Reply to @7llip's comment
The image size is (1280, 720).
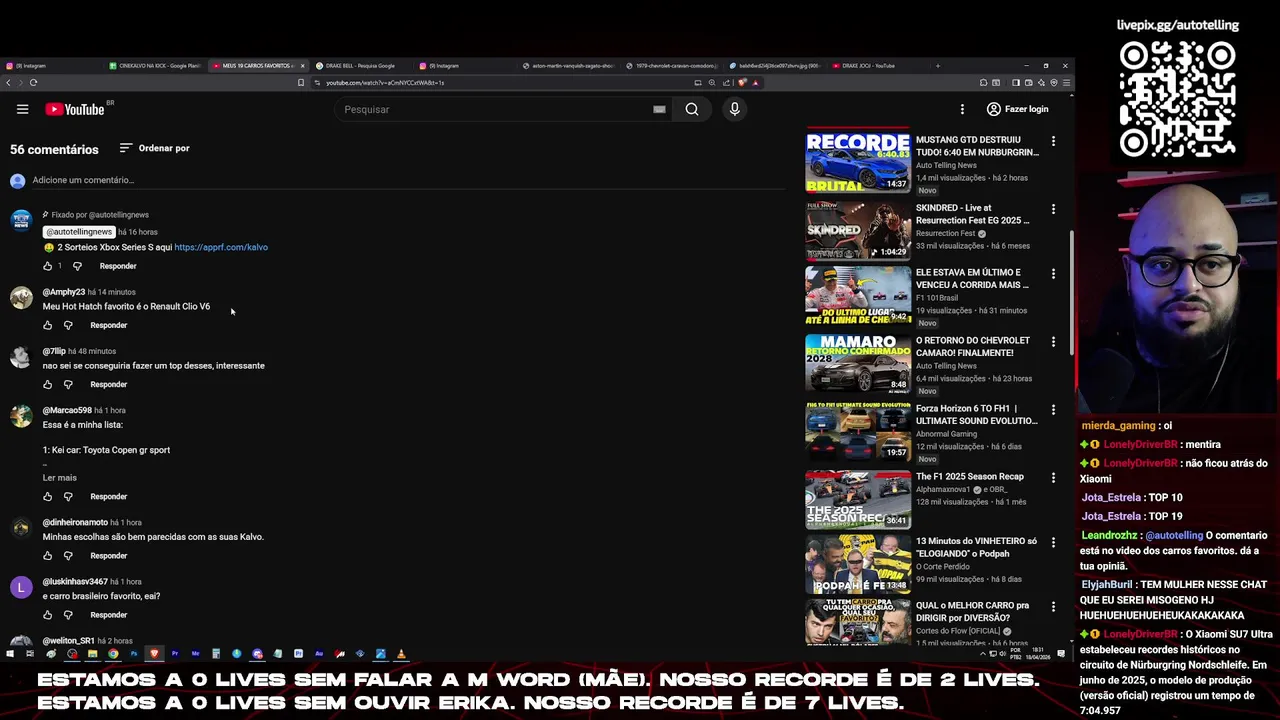[109, 384]
